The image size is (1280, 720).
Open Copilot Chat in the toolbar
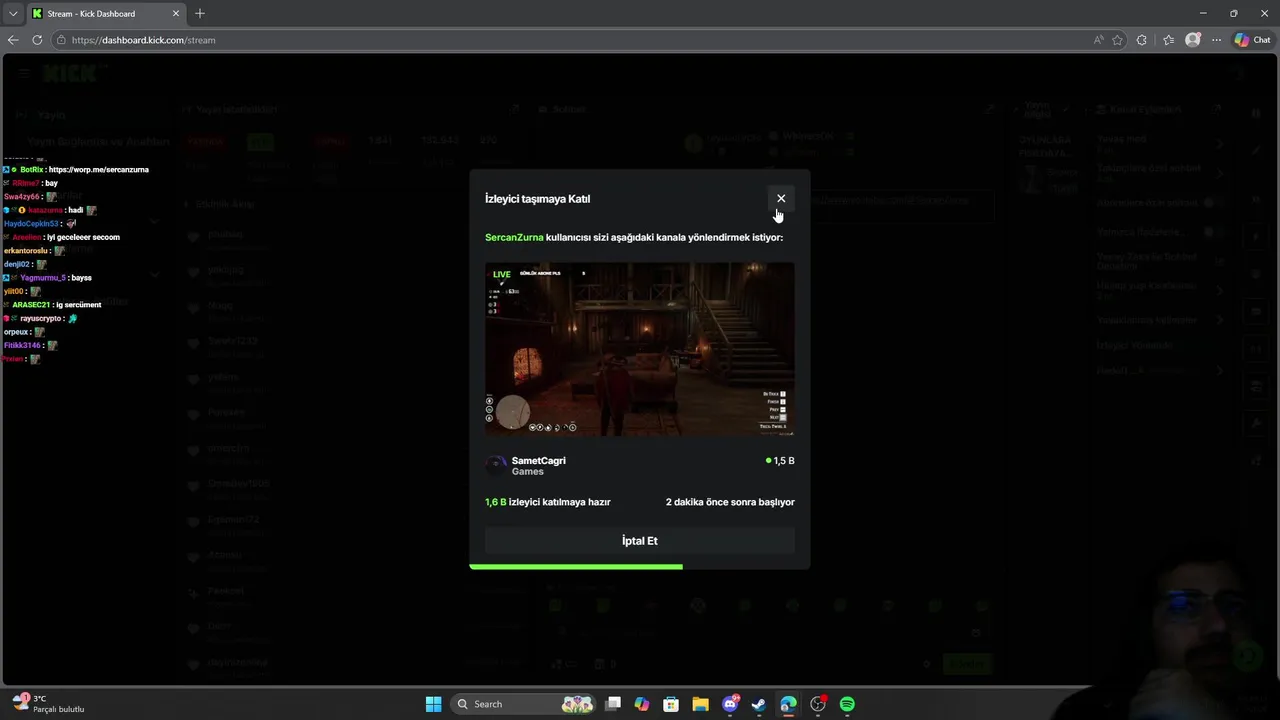pos(1252,40)
